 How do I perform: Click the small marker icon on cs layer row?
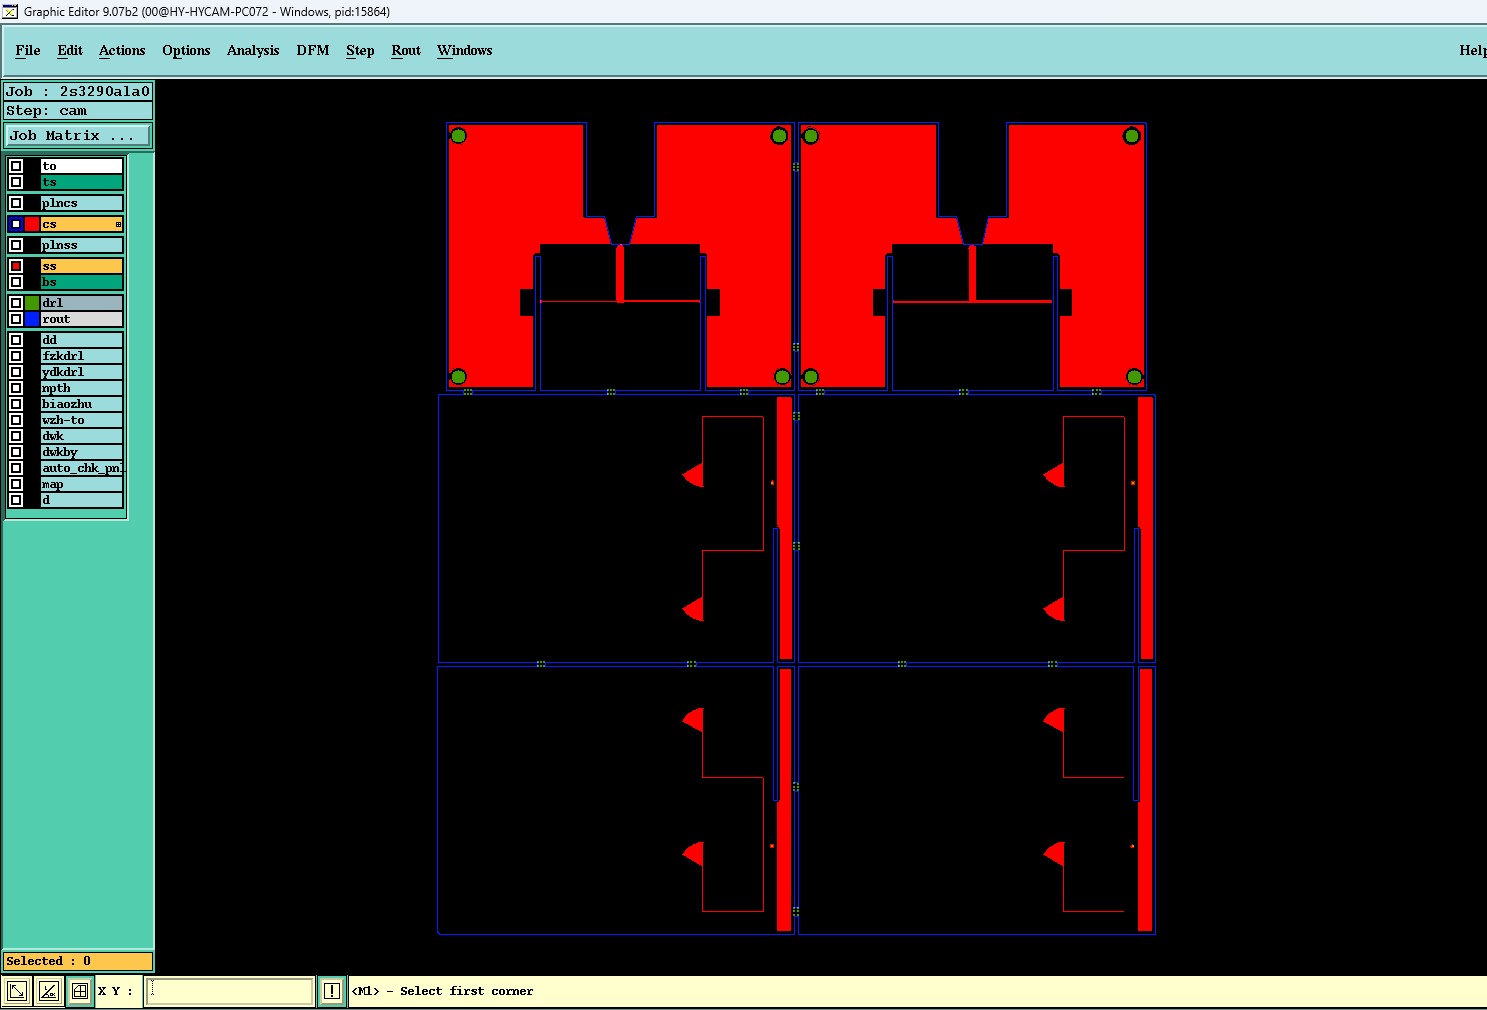point(118,224)
